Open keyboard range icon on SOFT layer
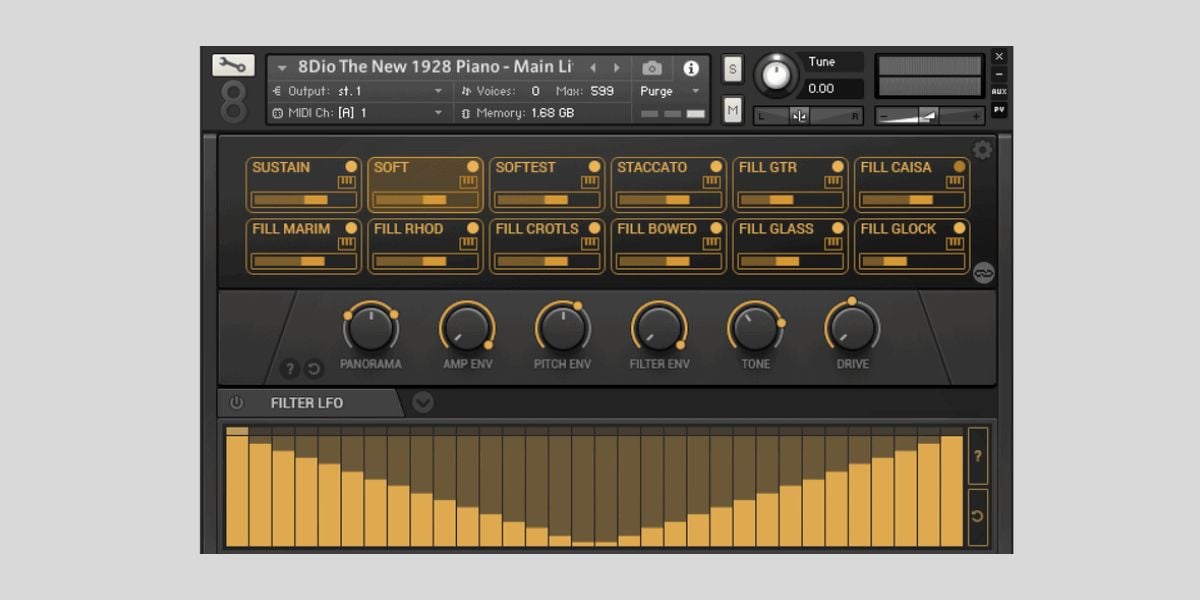This screenshot has height=600, width=1200. [469, 182]
